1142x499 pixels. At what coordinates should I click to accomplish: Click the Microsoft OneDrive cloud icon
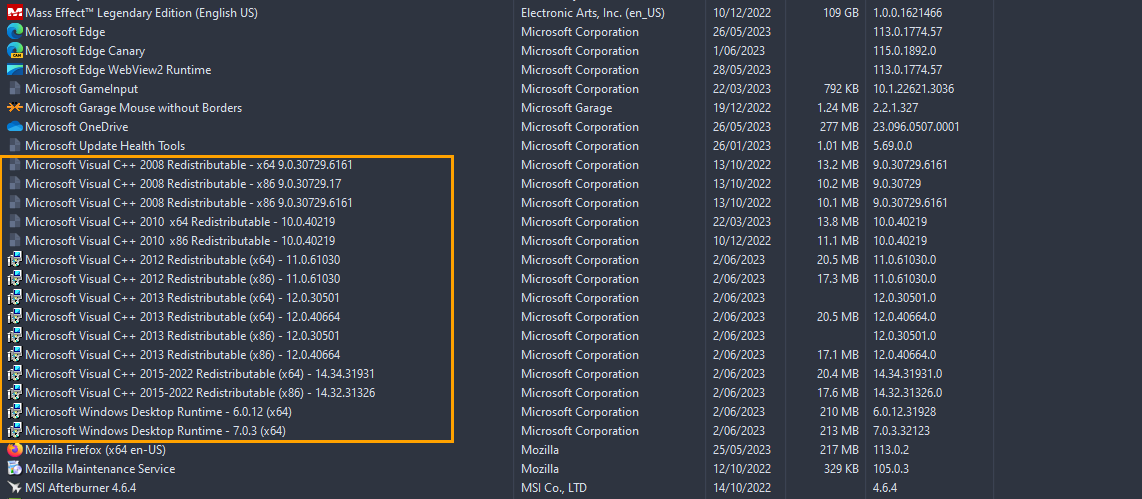[15, 127]
